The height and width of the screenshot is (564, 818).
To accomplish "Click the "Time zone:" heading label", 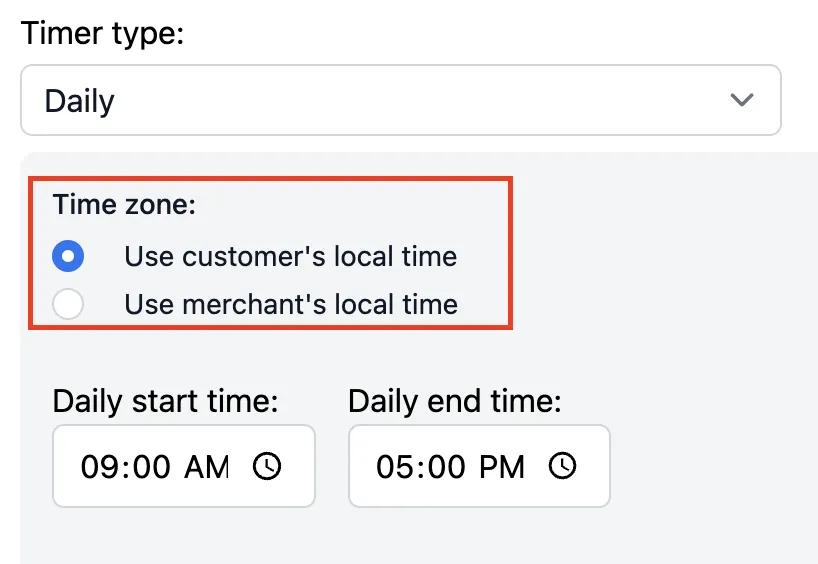I will (x=124, y=204).
